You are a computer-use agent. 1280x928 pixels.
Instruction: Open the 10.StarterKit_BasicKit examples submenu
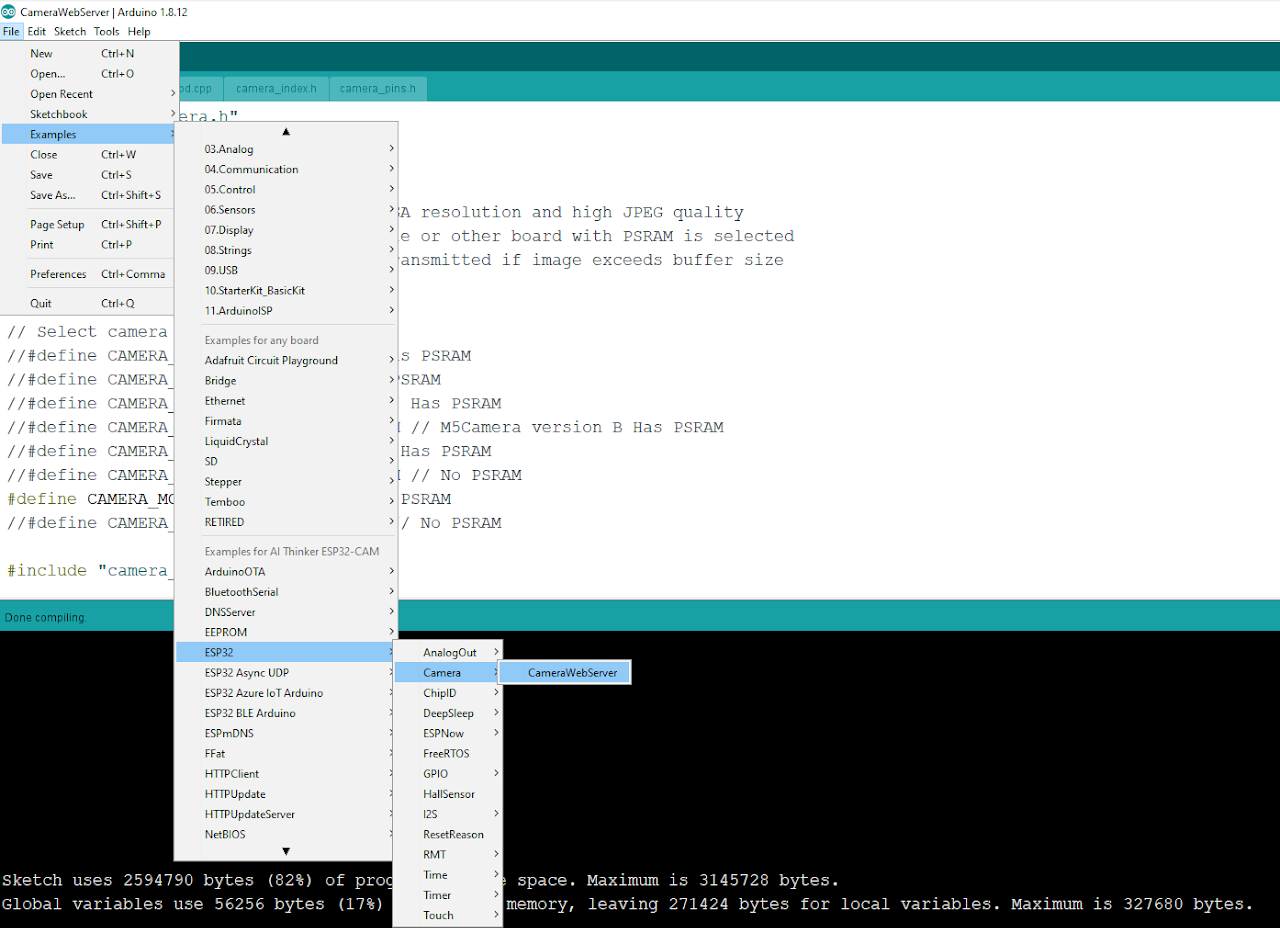point(286,290)
